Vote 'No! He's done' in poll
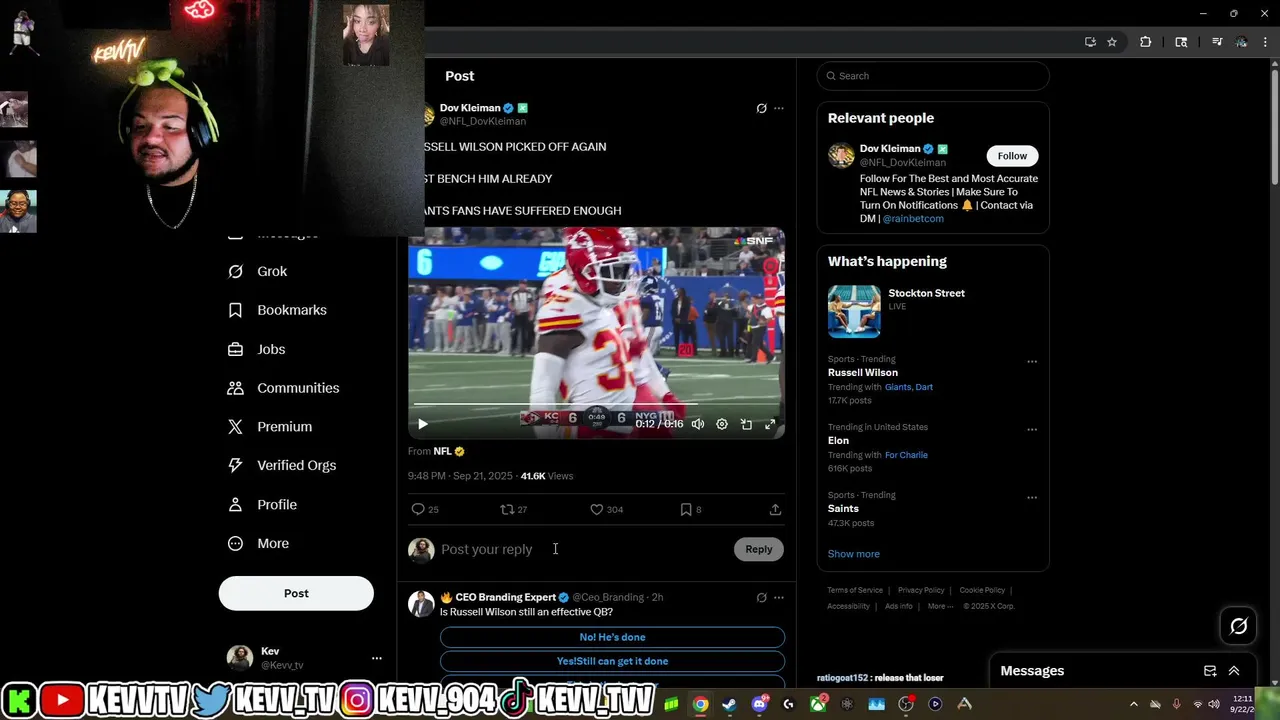This screenshot has width=1280, height=720. (612, 637)
